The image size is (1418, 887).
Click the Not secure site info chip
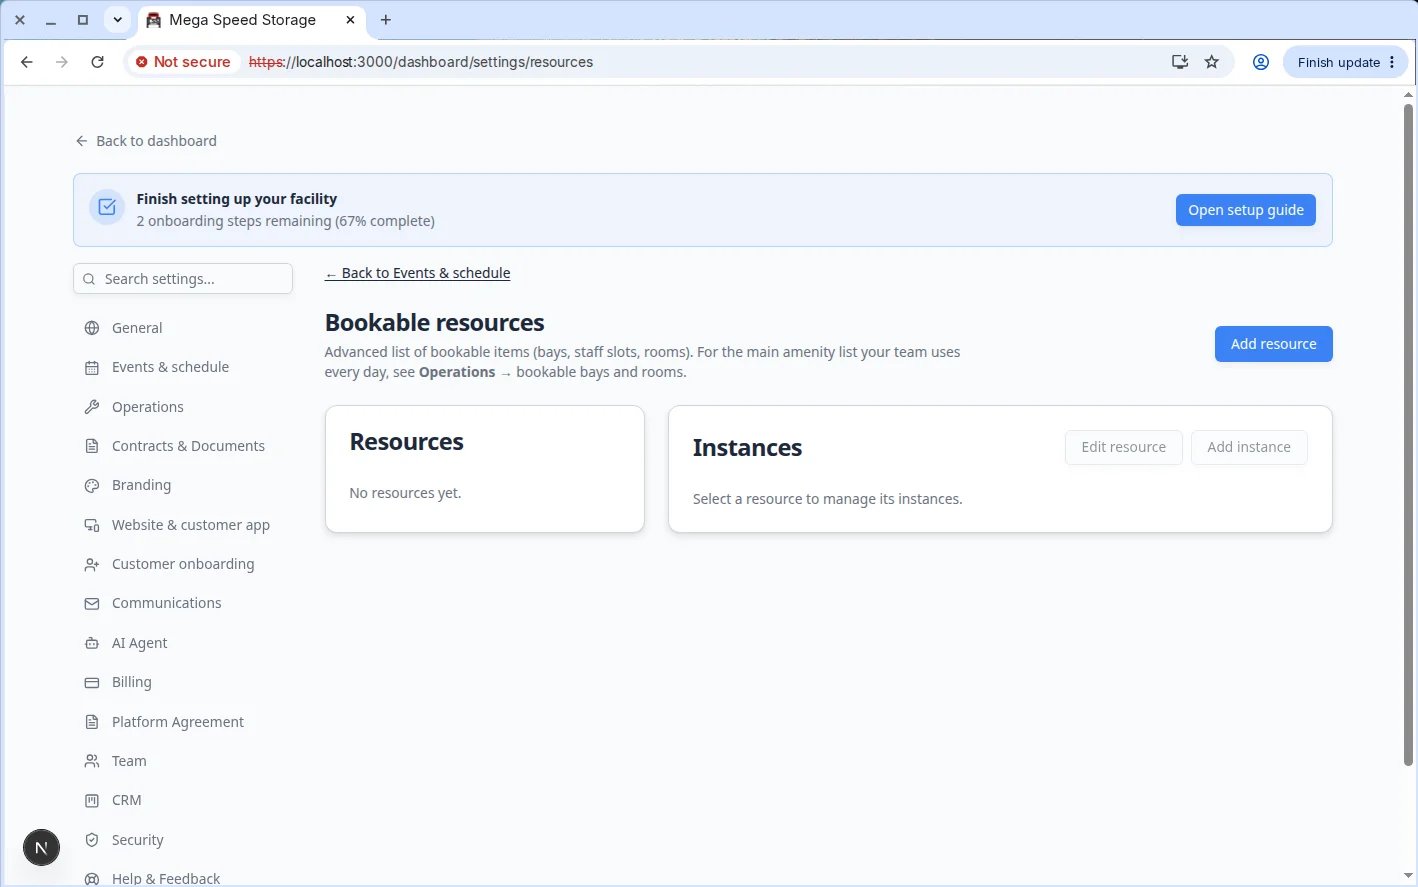tap(183, 62)
